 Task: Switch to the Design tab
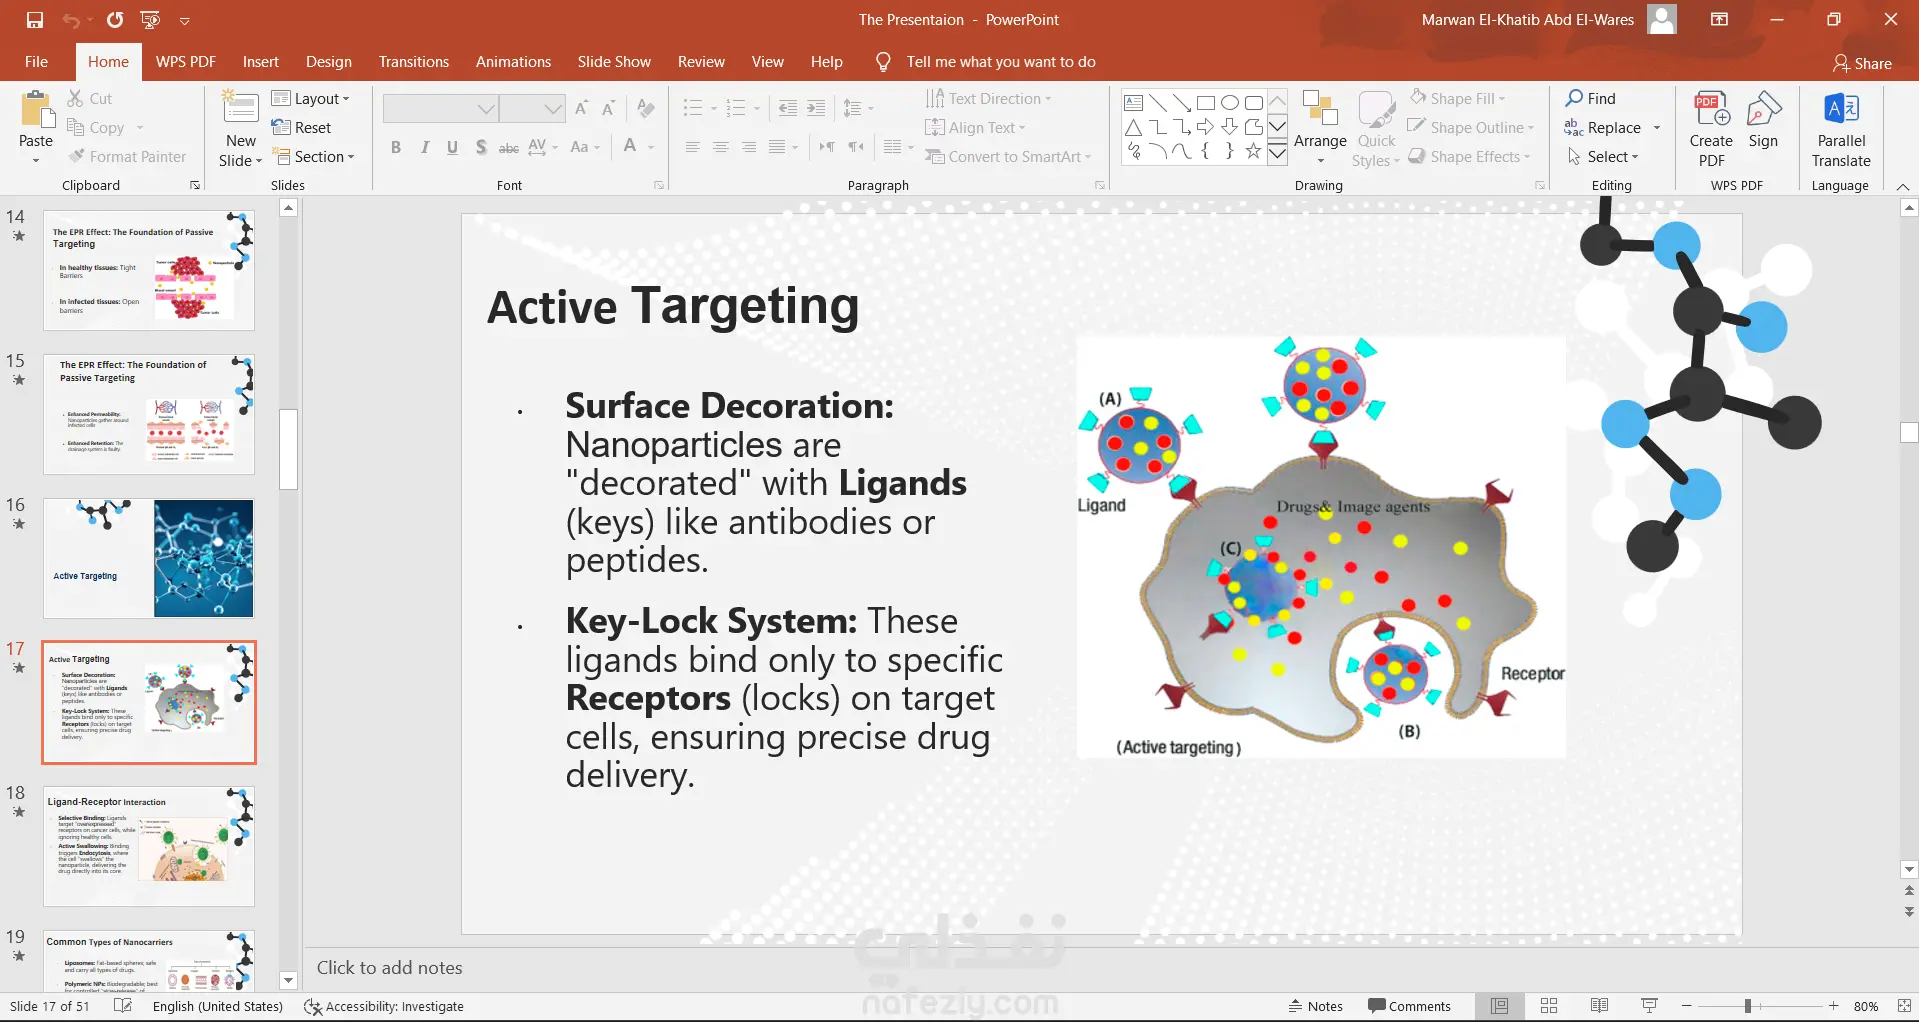329,62
